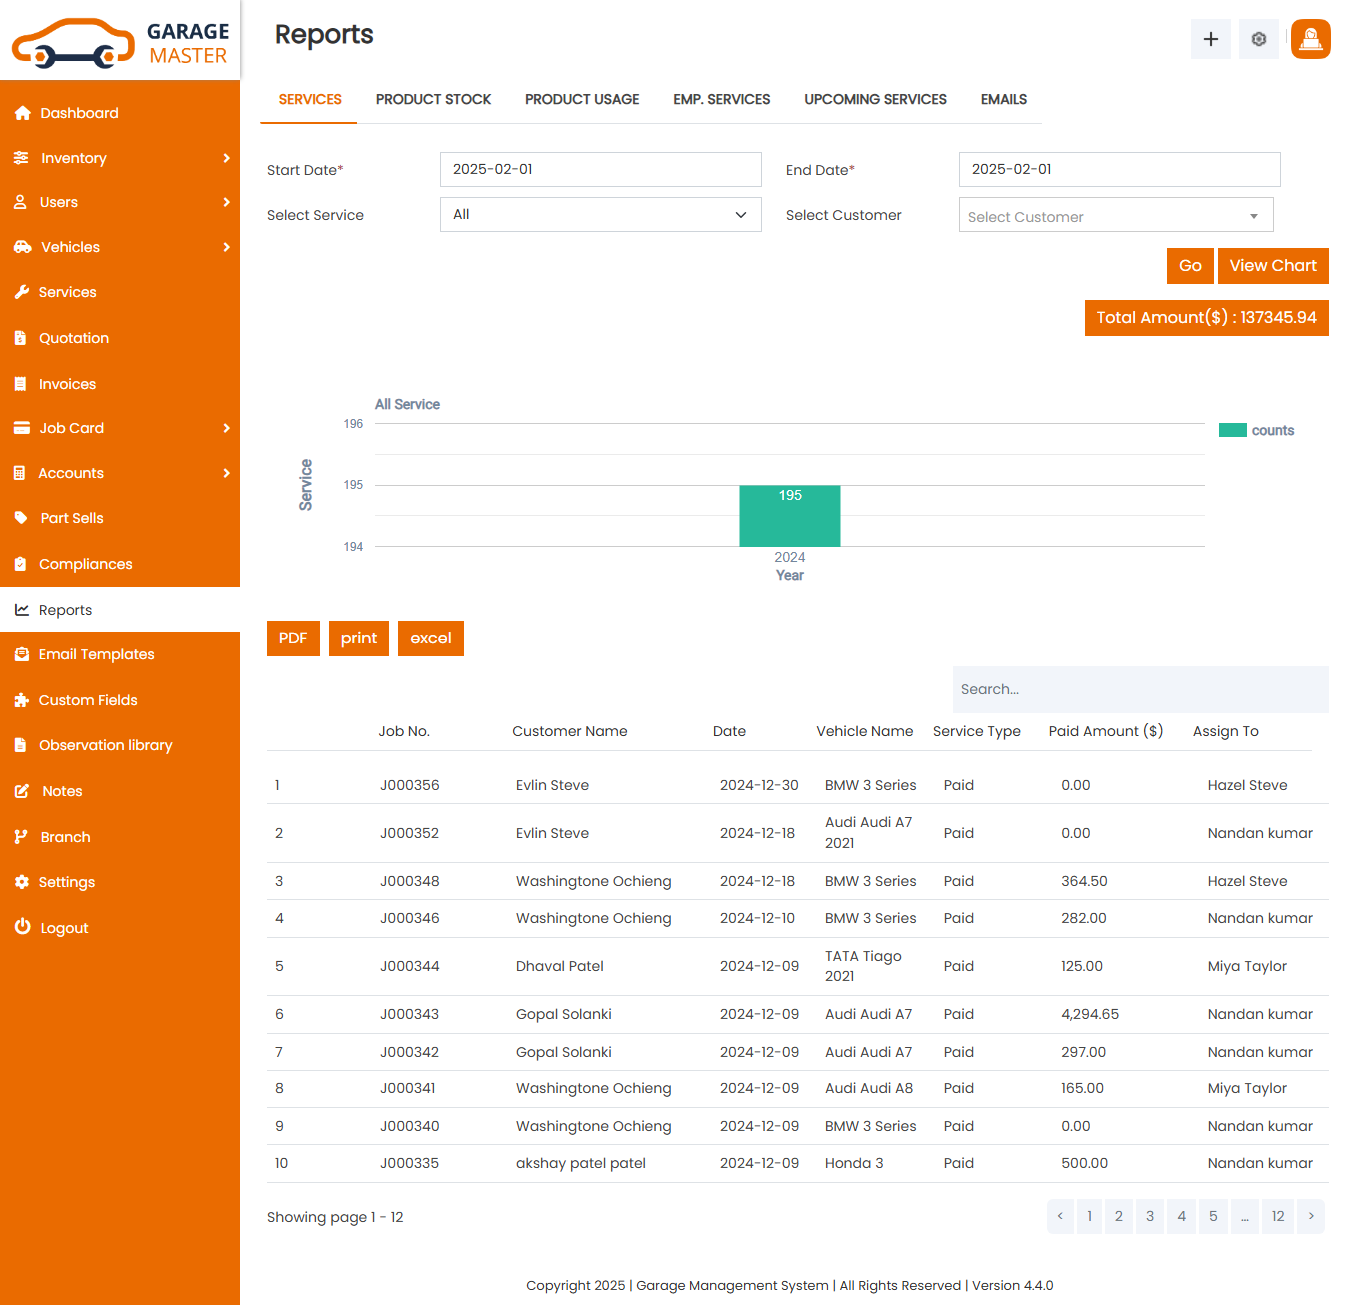Viewport: 1366px width, 1305px height.
Task: Open the settings gear icon in the header
Action: (x=1258, y=39)
